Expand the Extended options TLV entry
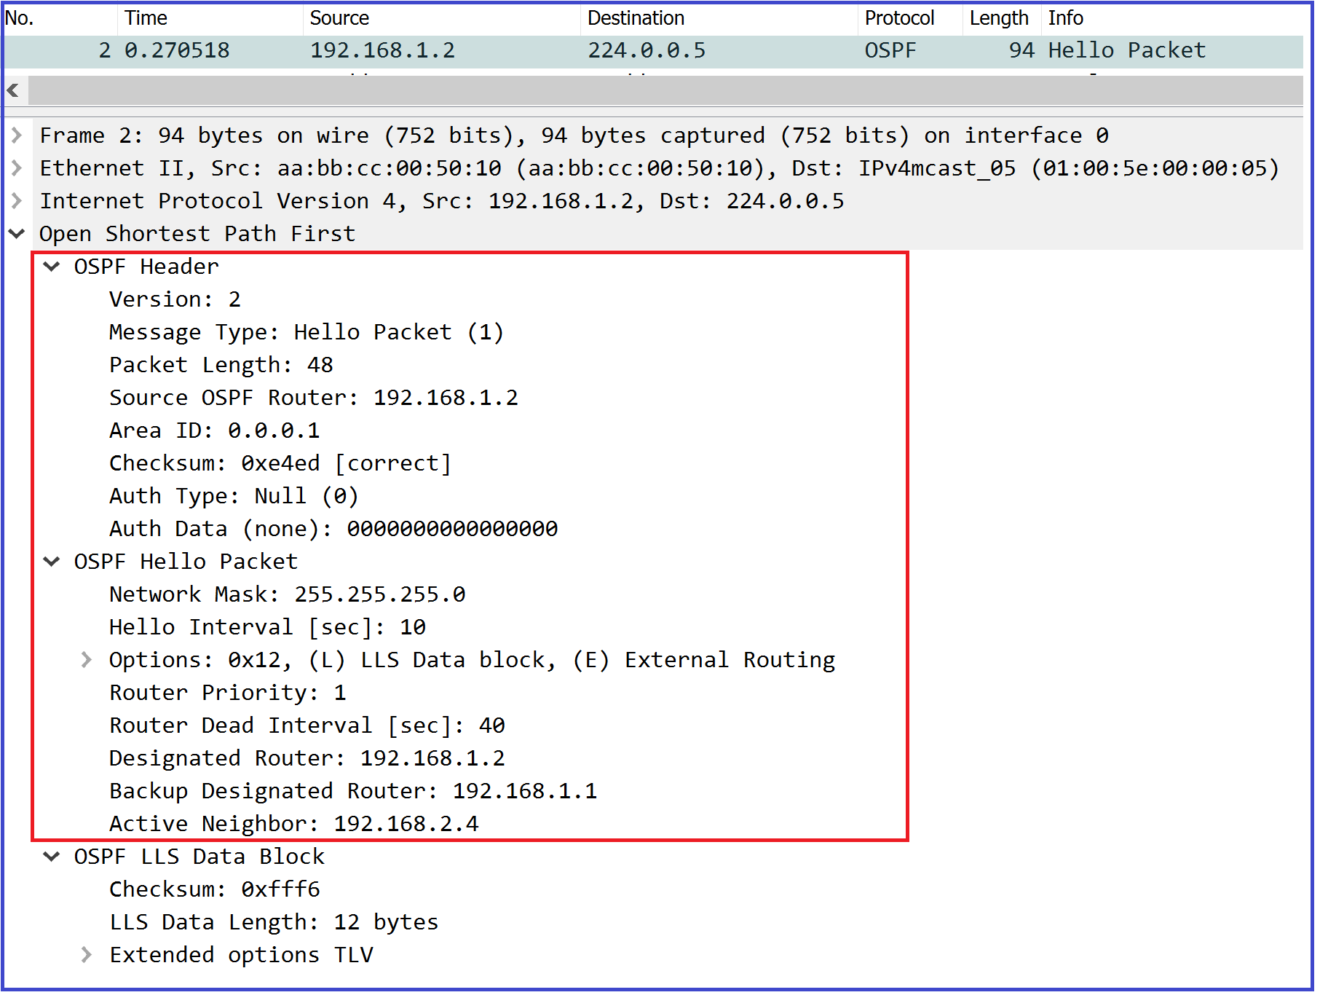The image size is (1320, 995). point(85,954)
